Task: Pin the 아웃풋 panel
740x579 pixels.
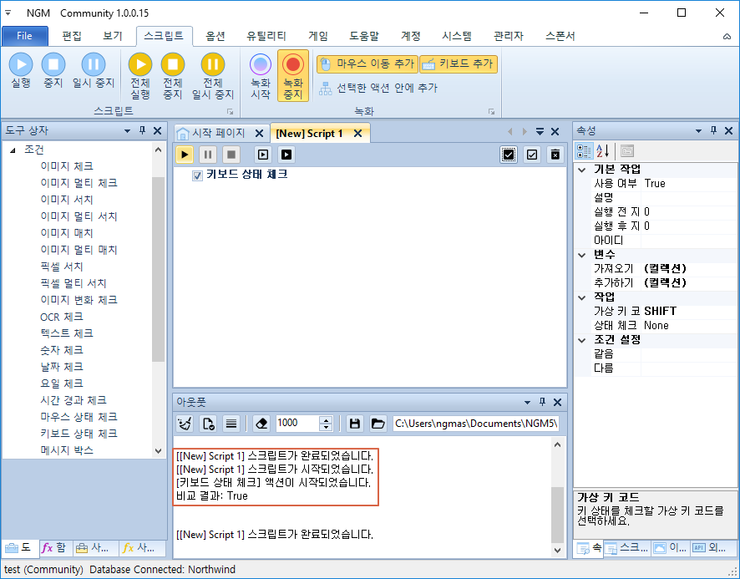Action: [542, 402]
